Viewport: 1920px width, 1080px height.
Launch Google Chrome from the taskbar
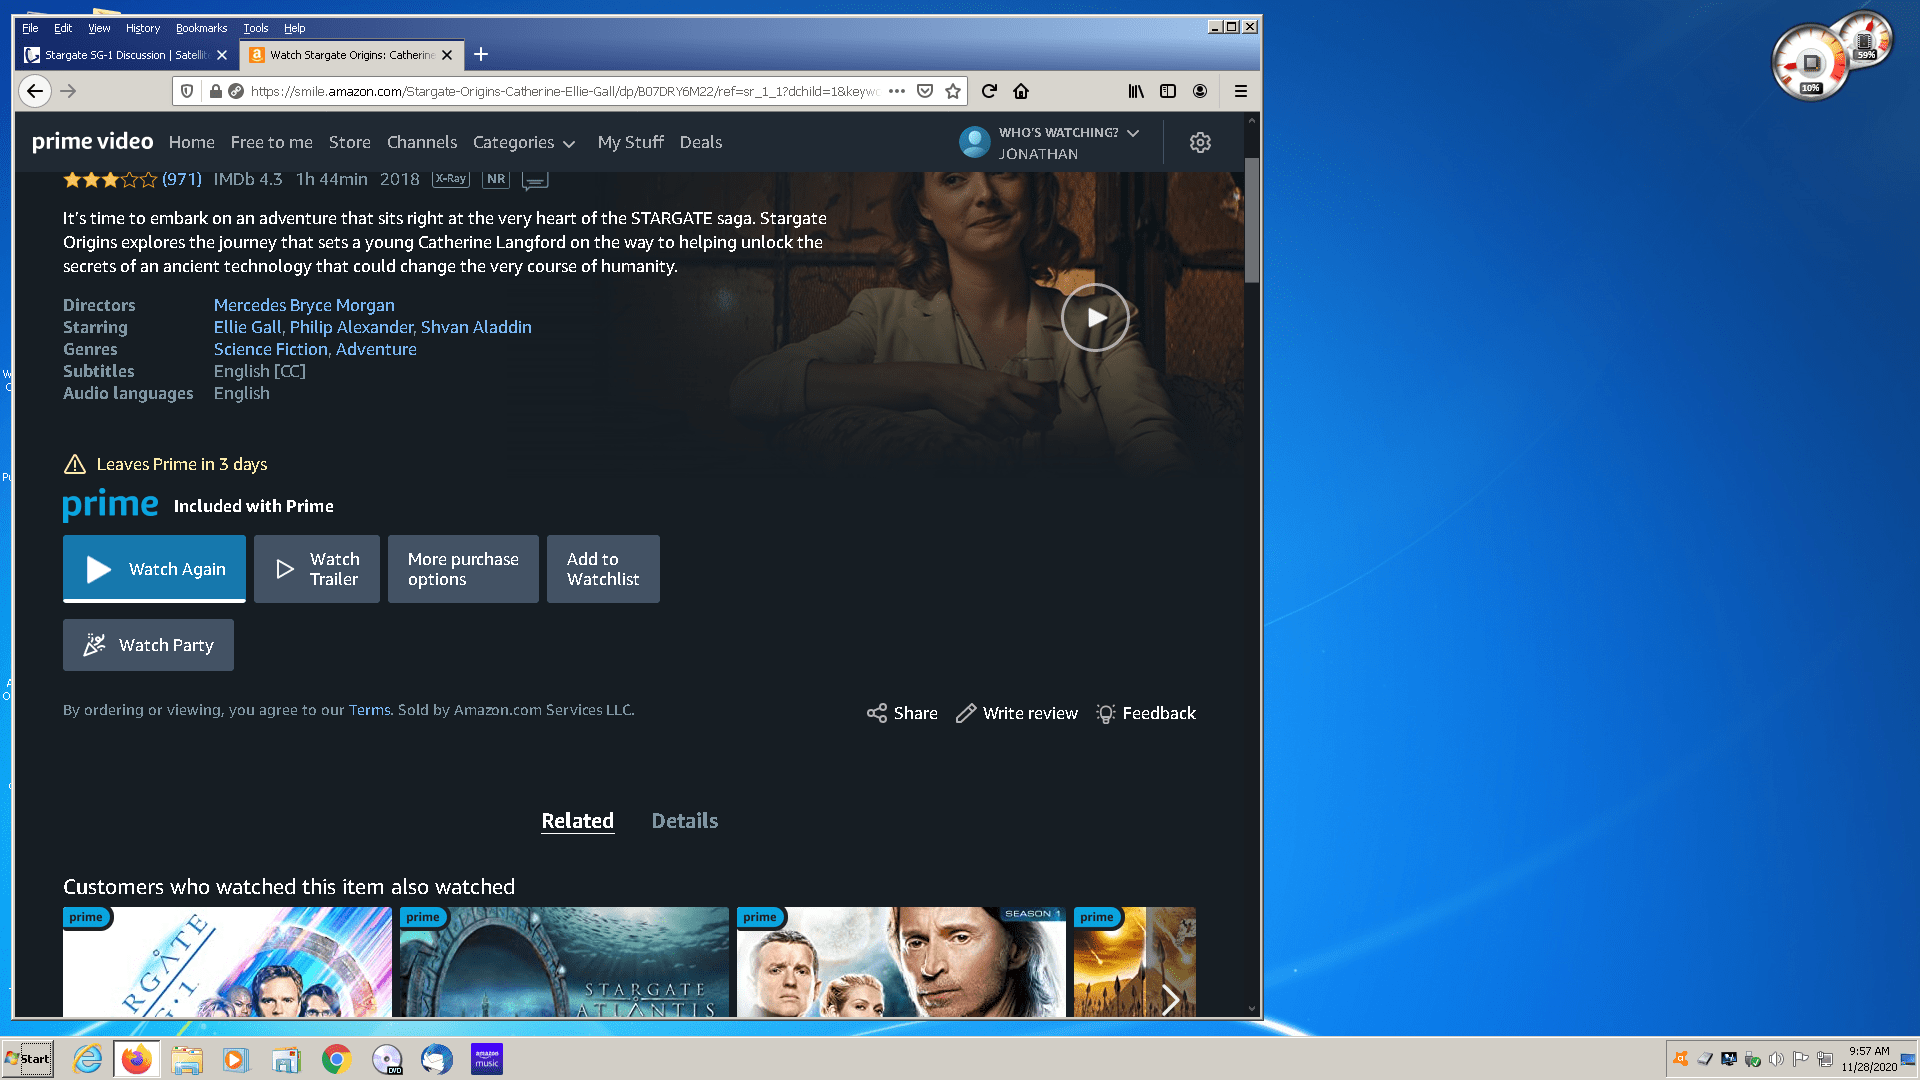coord(337,1059)
